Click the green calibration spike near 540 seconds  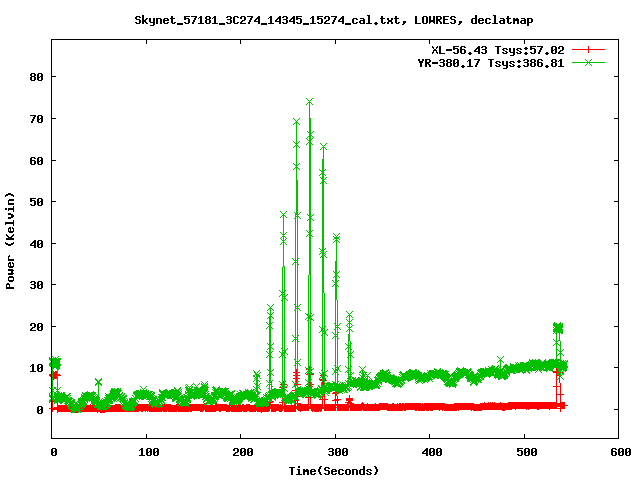click(558, 327)
